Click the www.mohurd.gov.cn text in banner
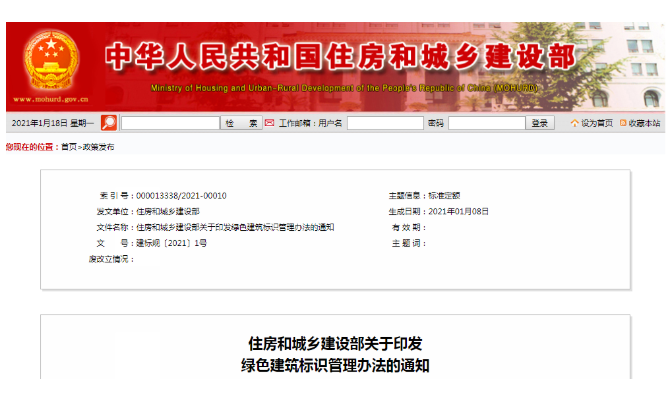Screen dimensions: 672x398 51,99
